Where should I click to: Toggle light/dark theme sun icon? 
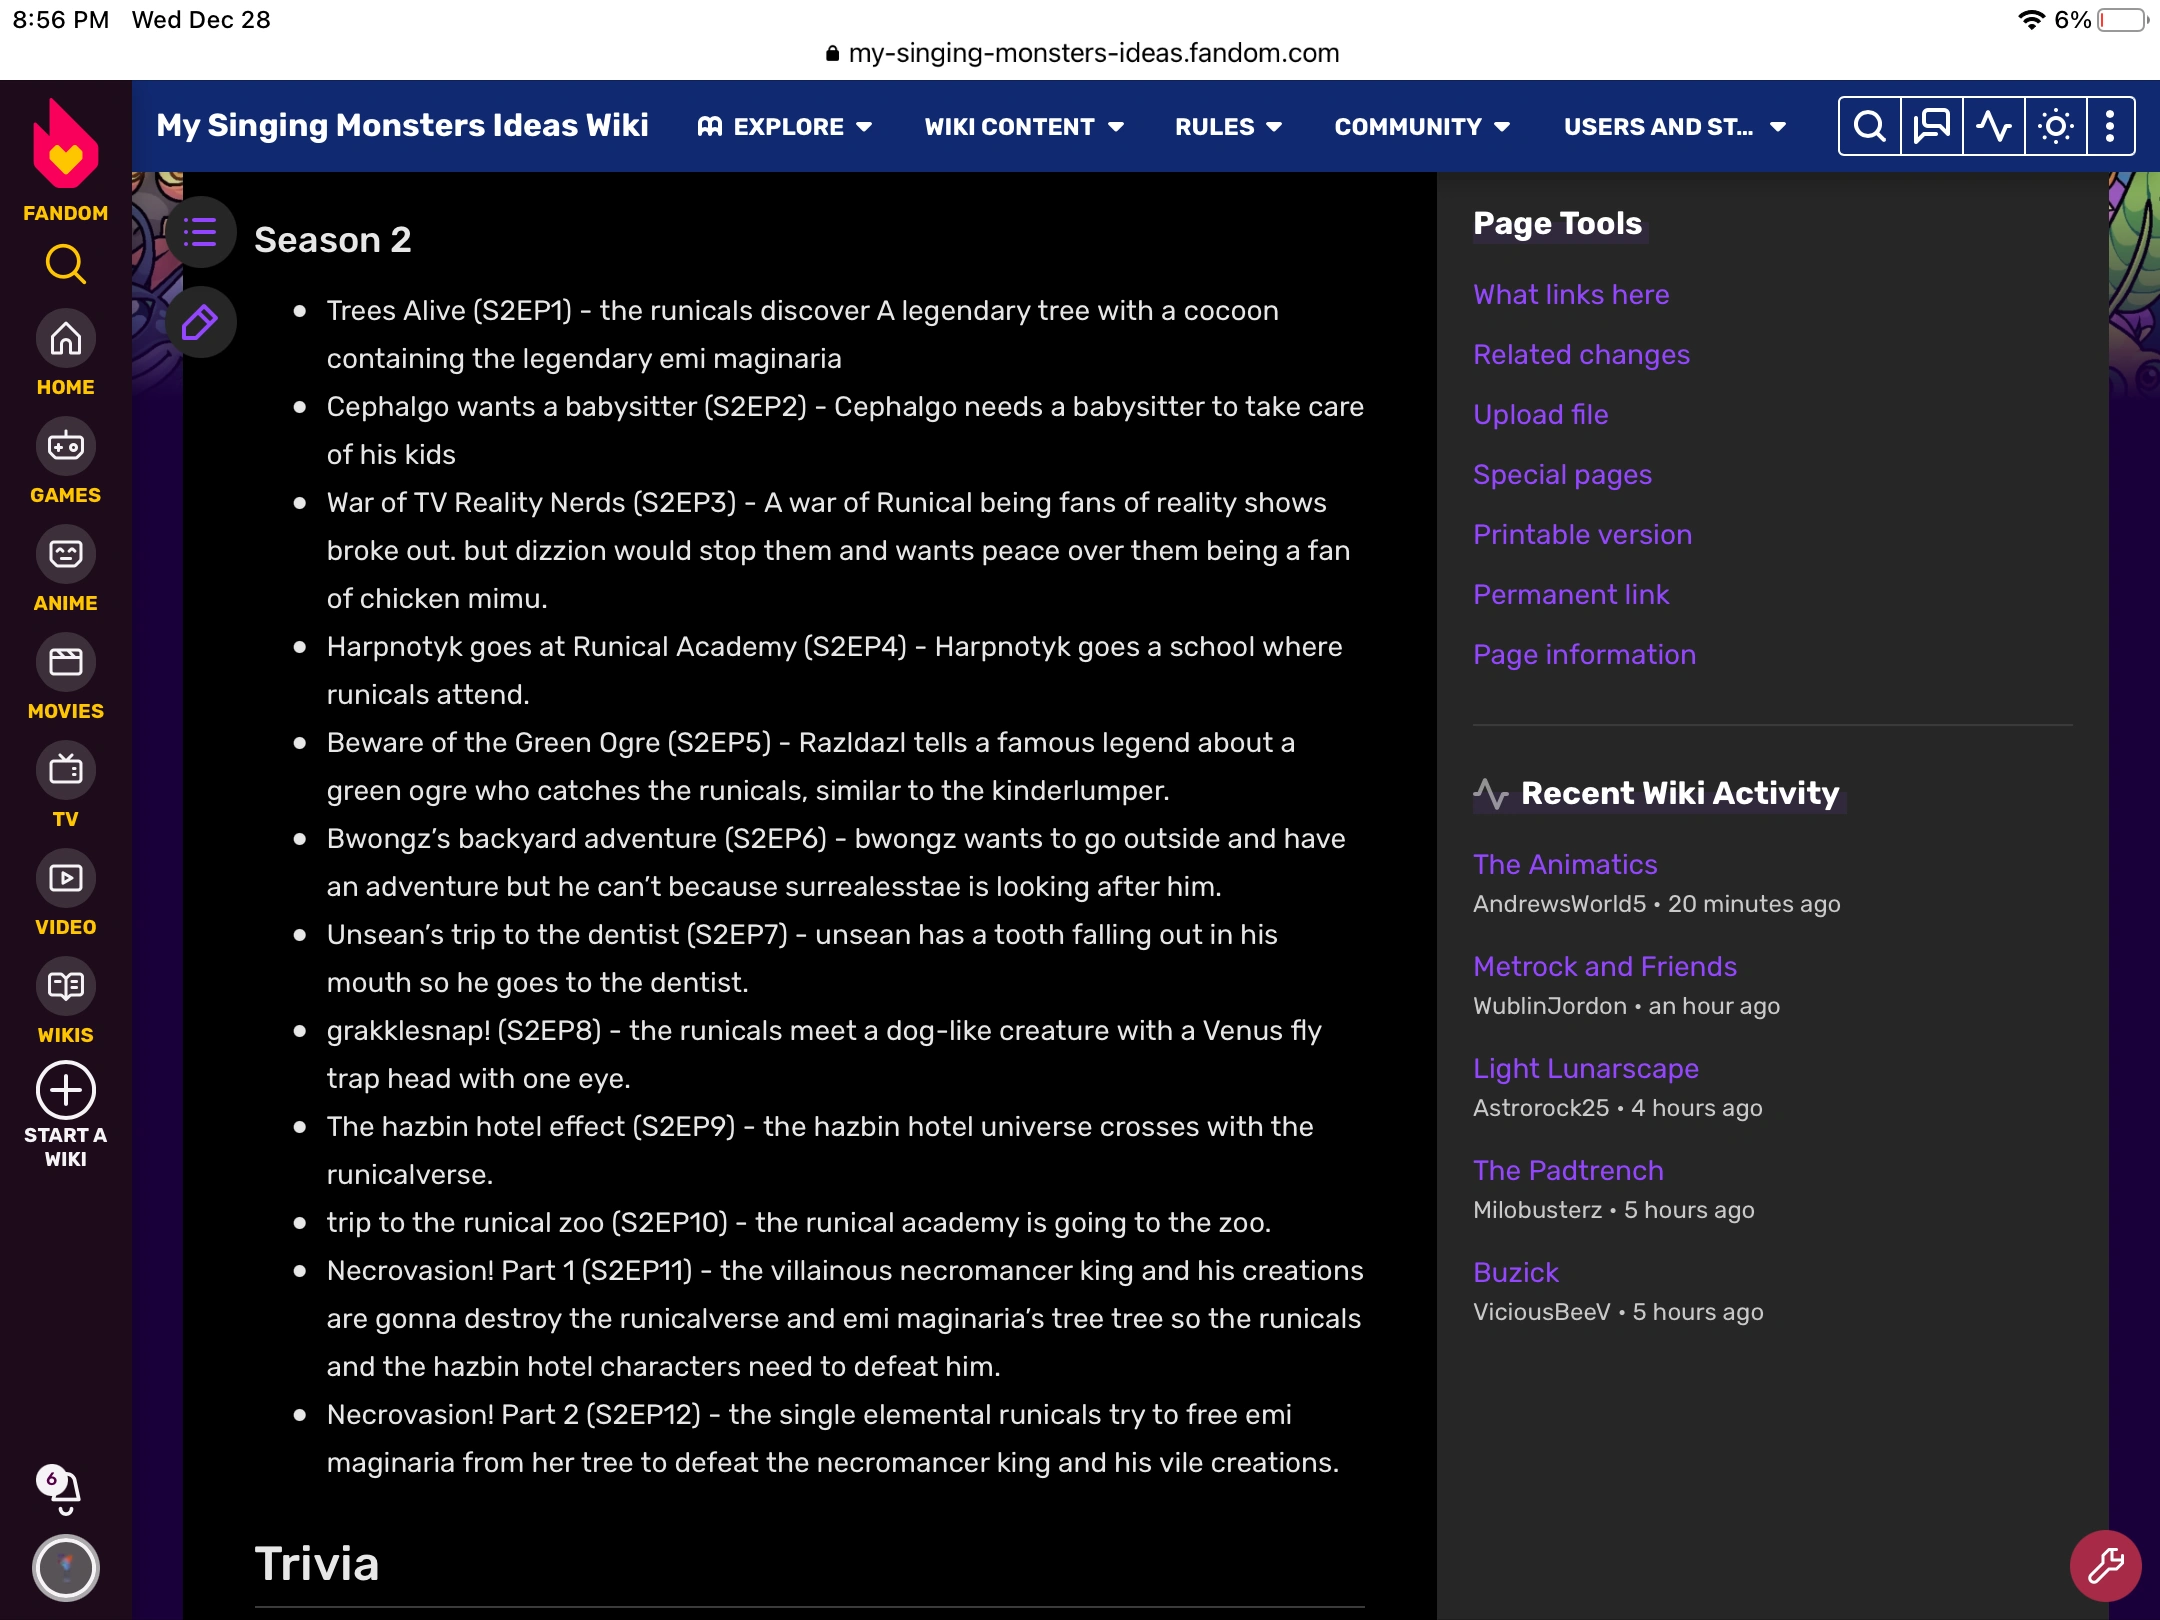click(x=2055, y=126)
